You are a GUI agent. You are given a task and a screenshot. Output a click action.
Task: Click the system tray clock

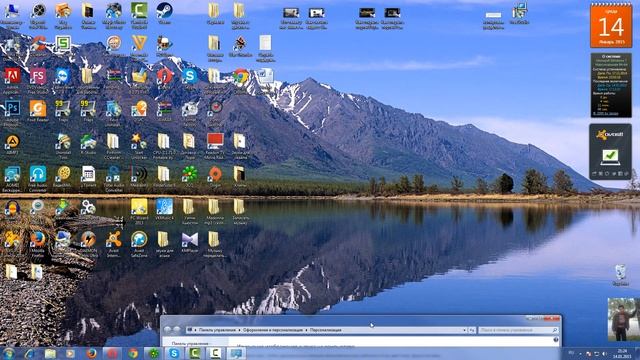click(x=623, y=353)
